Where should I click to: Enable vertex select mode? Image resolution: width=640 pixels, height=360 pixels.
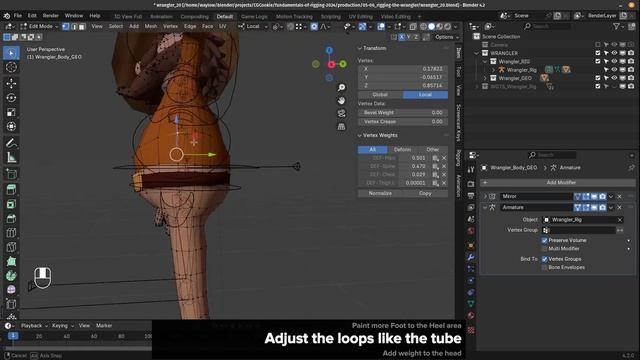(66, 27)
